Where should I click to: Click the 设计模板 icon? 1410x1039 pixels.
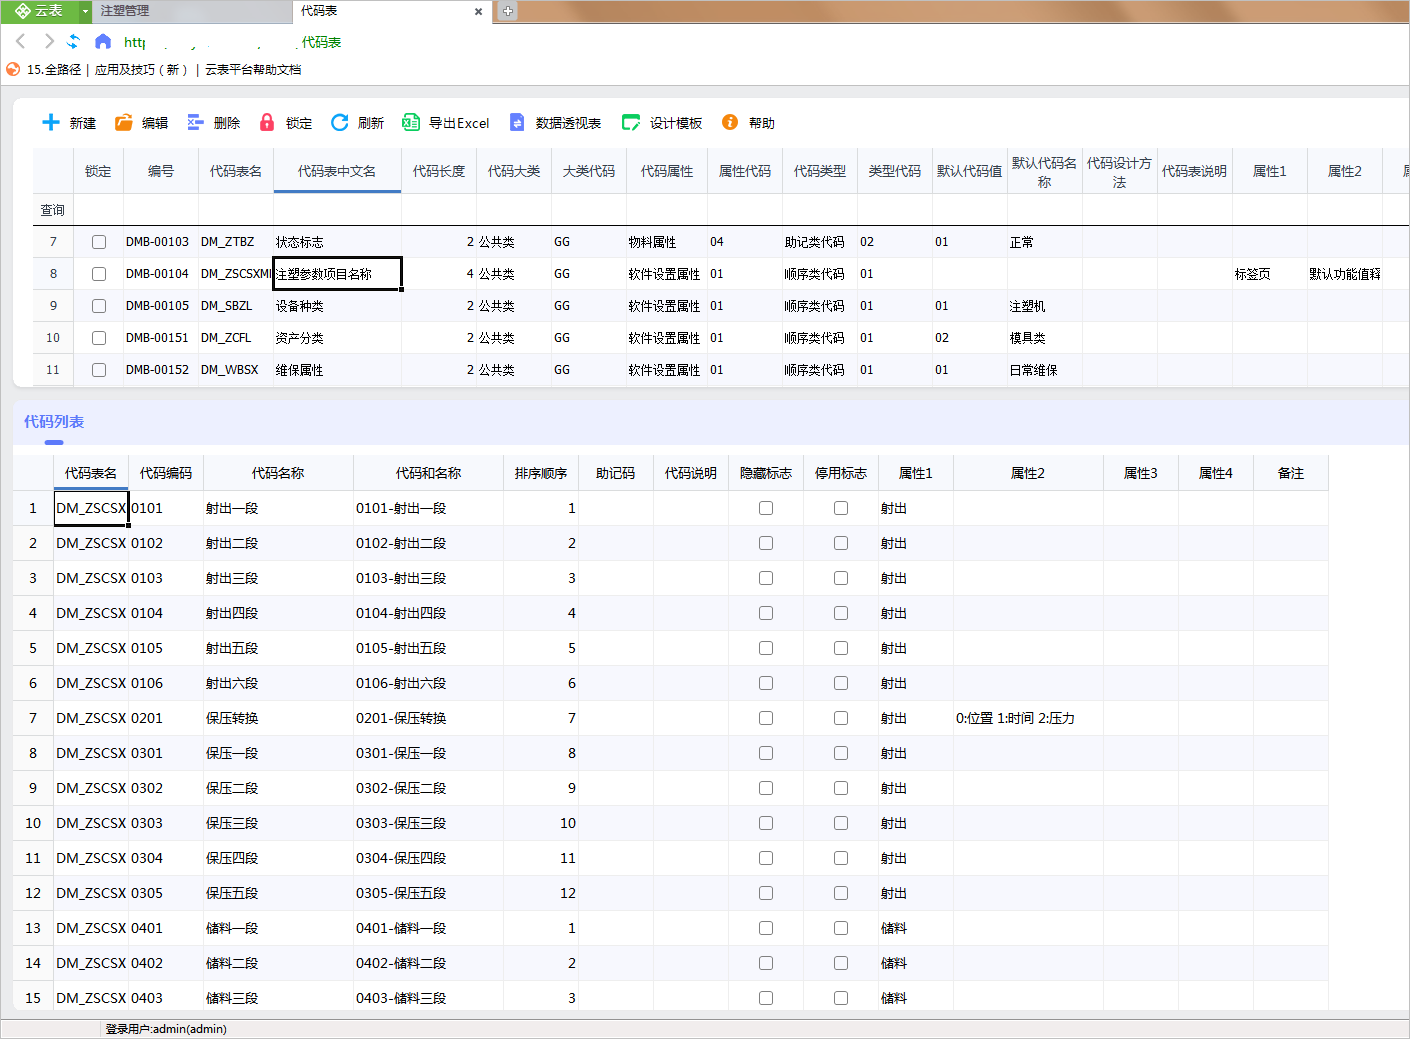pos(631,122)
